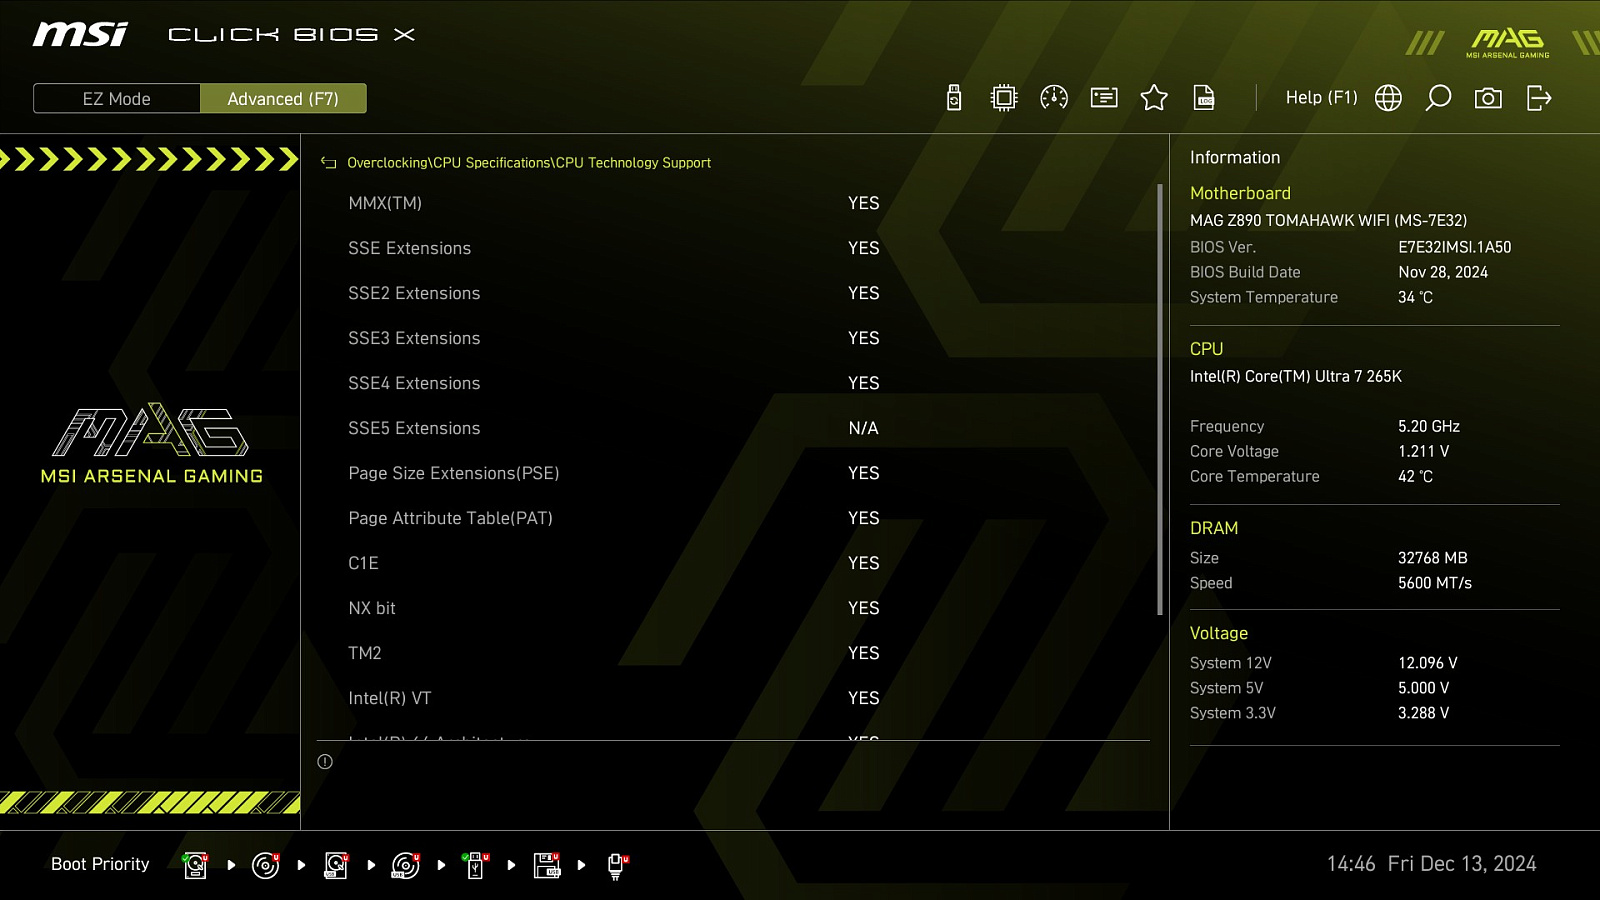
Task: Open the LOG file icon
Action: (x=1204, y=97)
